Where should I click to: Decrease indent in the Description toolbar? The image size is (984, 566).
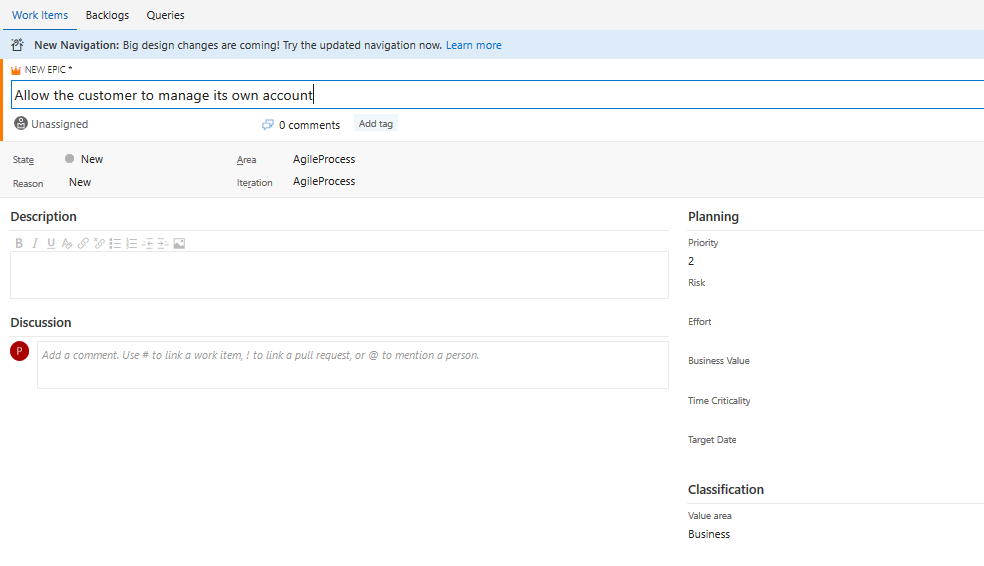click(x=147, y=243)
